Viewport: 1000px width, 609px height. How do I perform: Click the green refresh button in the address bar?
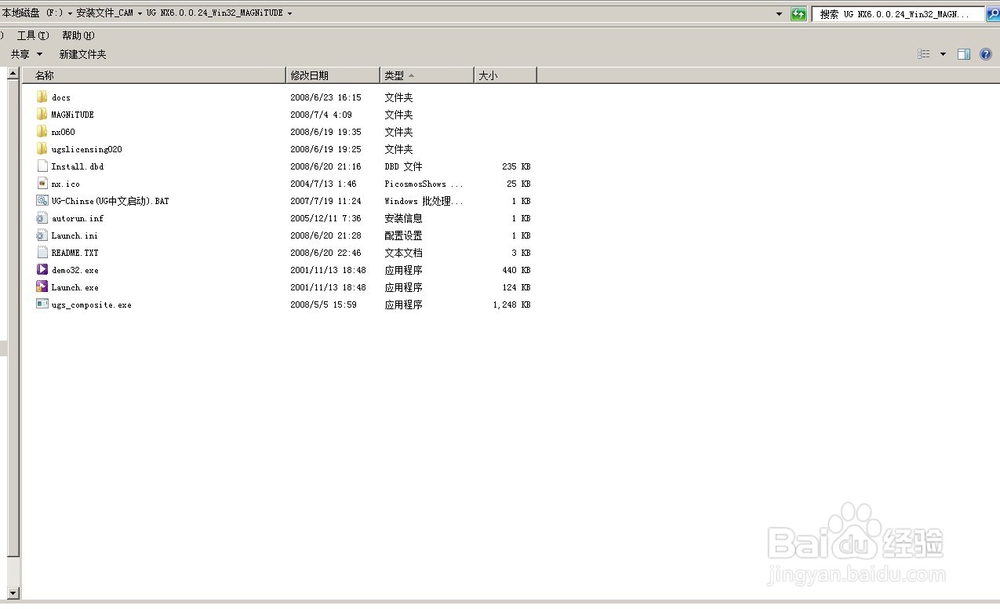(x=798, y=13)
